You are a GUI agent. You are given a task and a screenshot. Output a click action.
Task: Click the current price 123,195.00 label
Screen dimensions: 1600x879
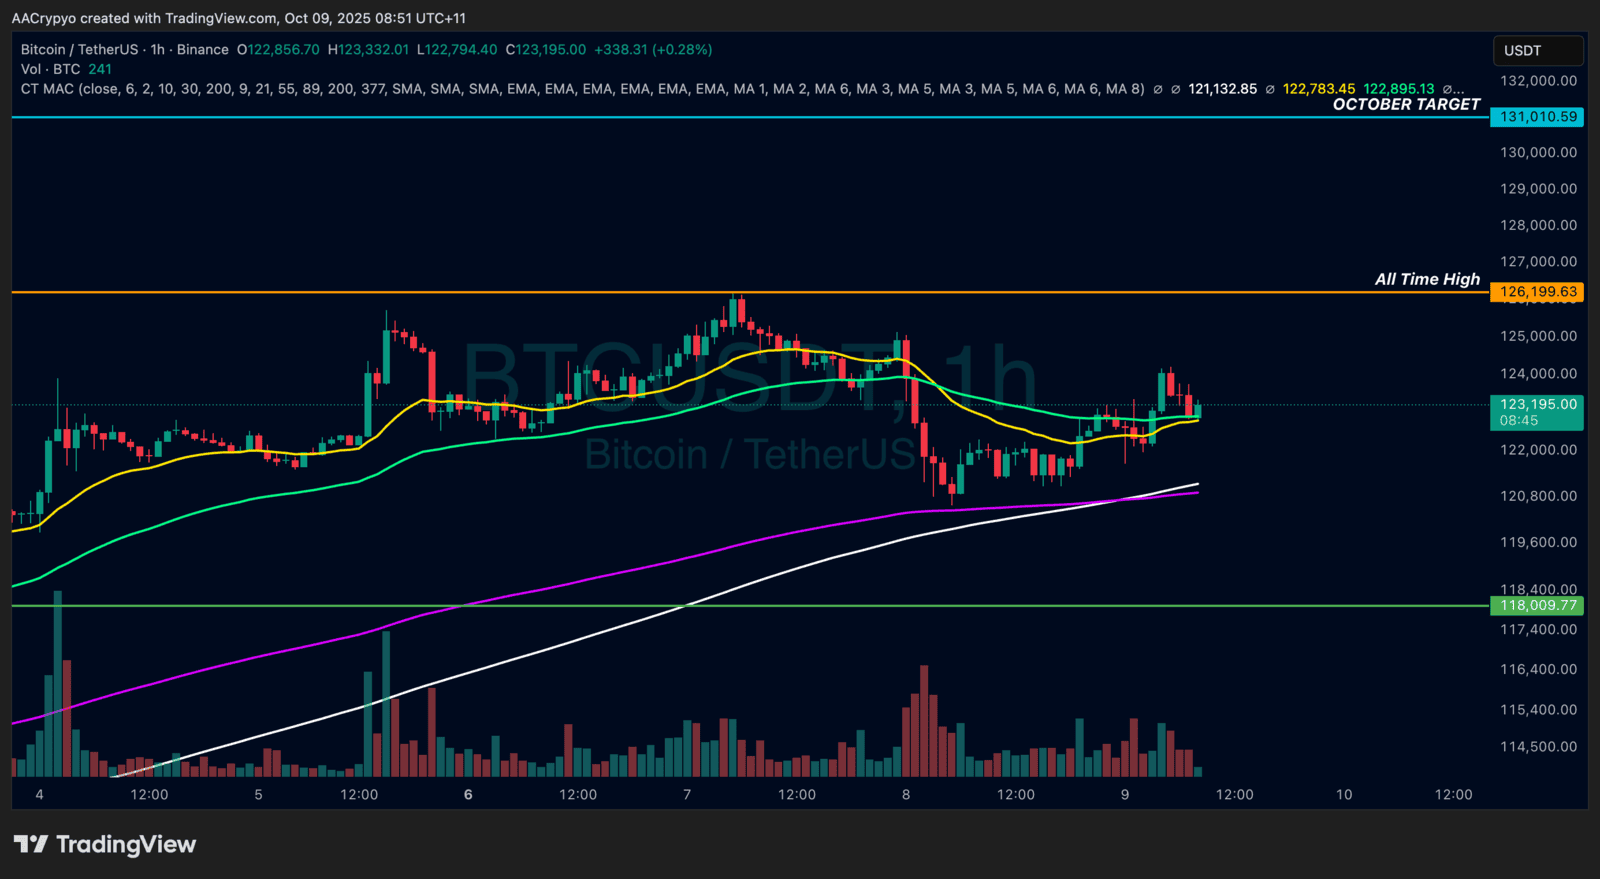(x=1538, y=405)
